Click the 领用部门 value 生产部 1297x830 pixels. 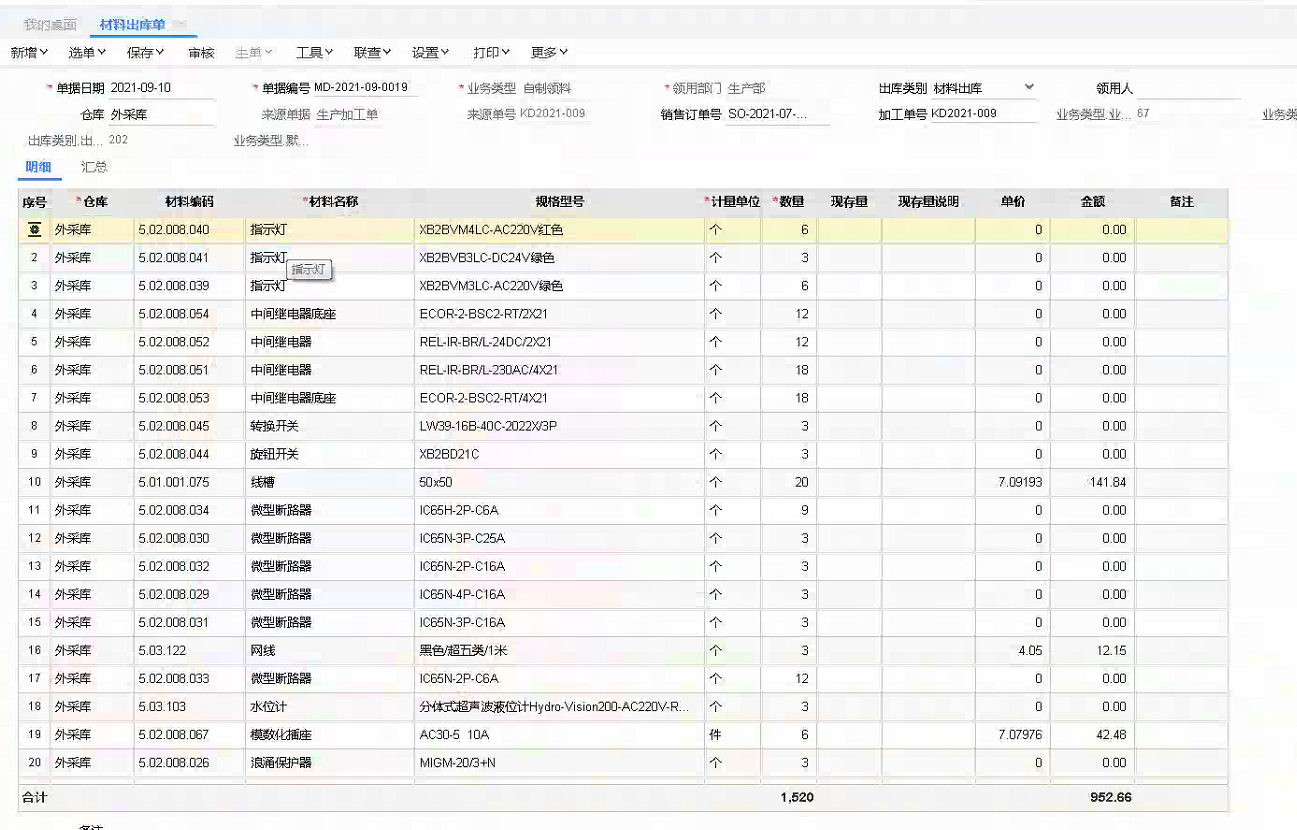747,88
